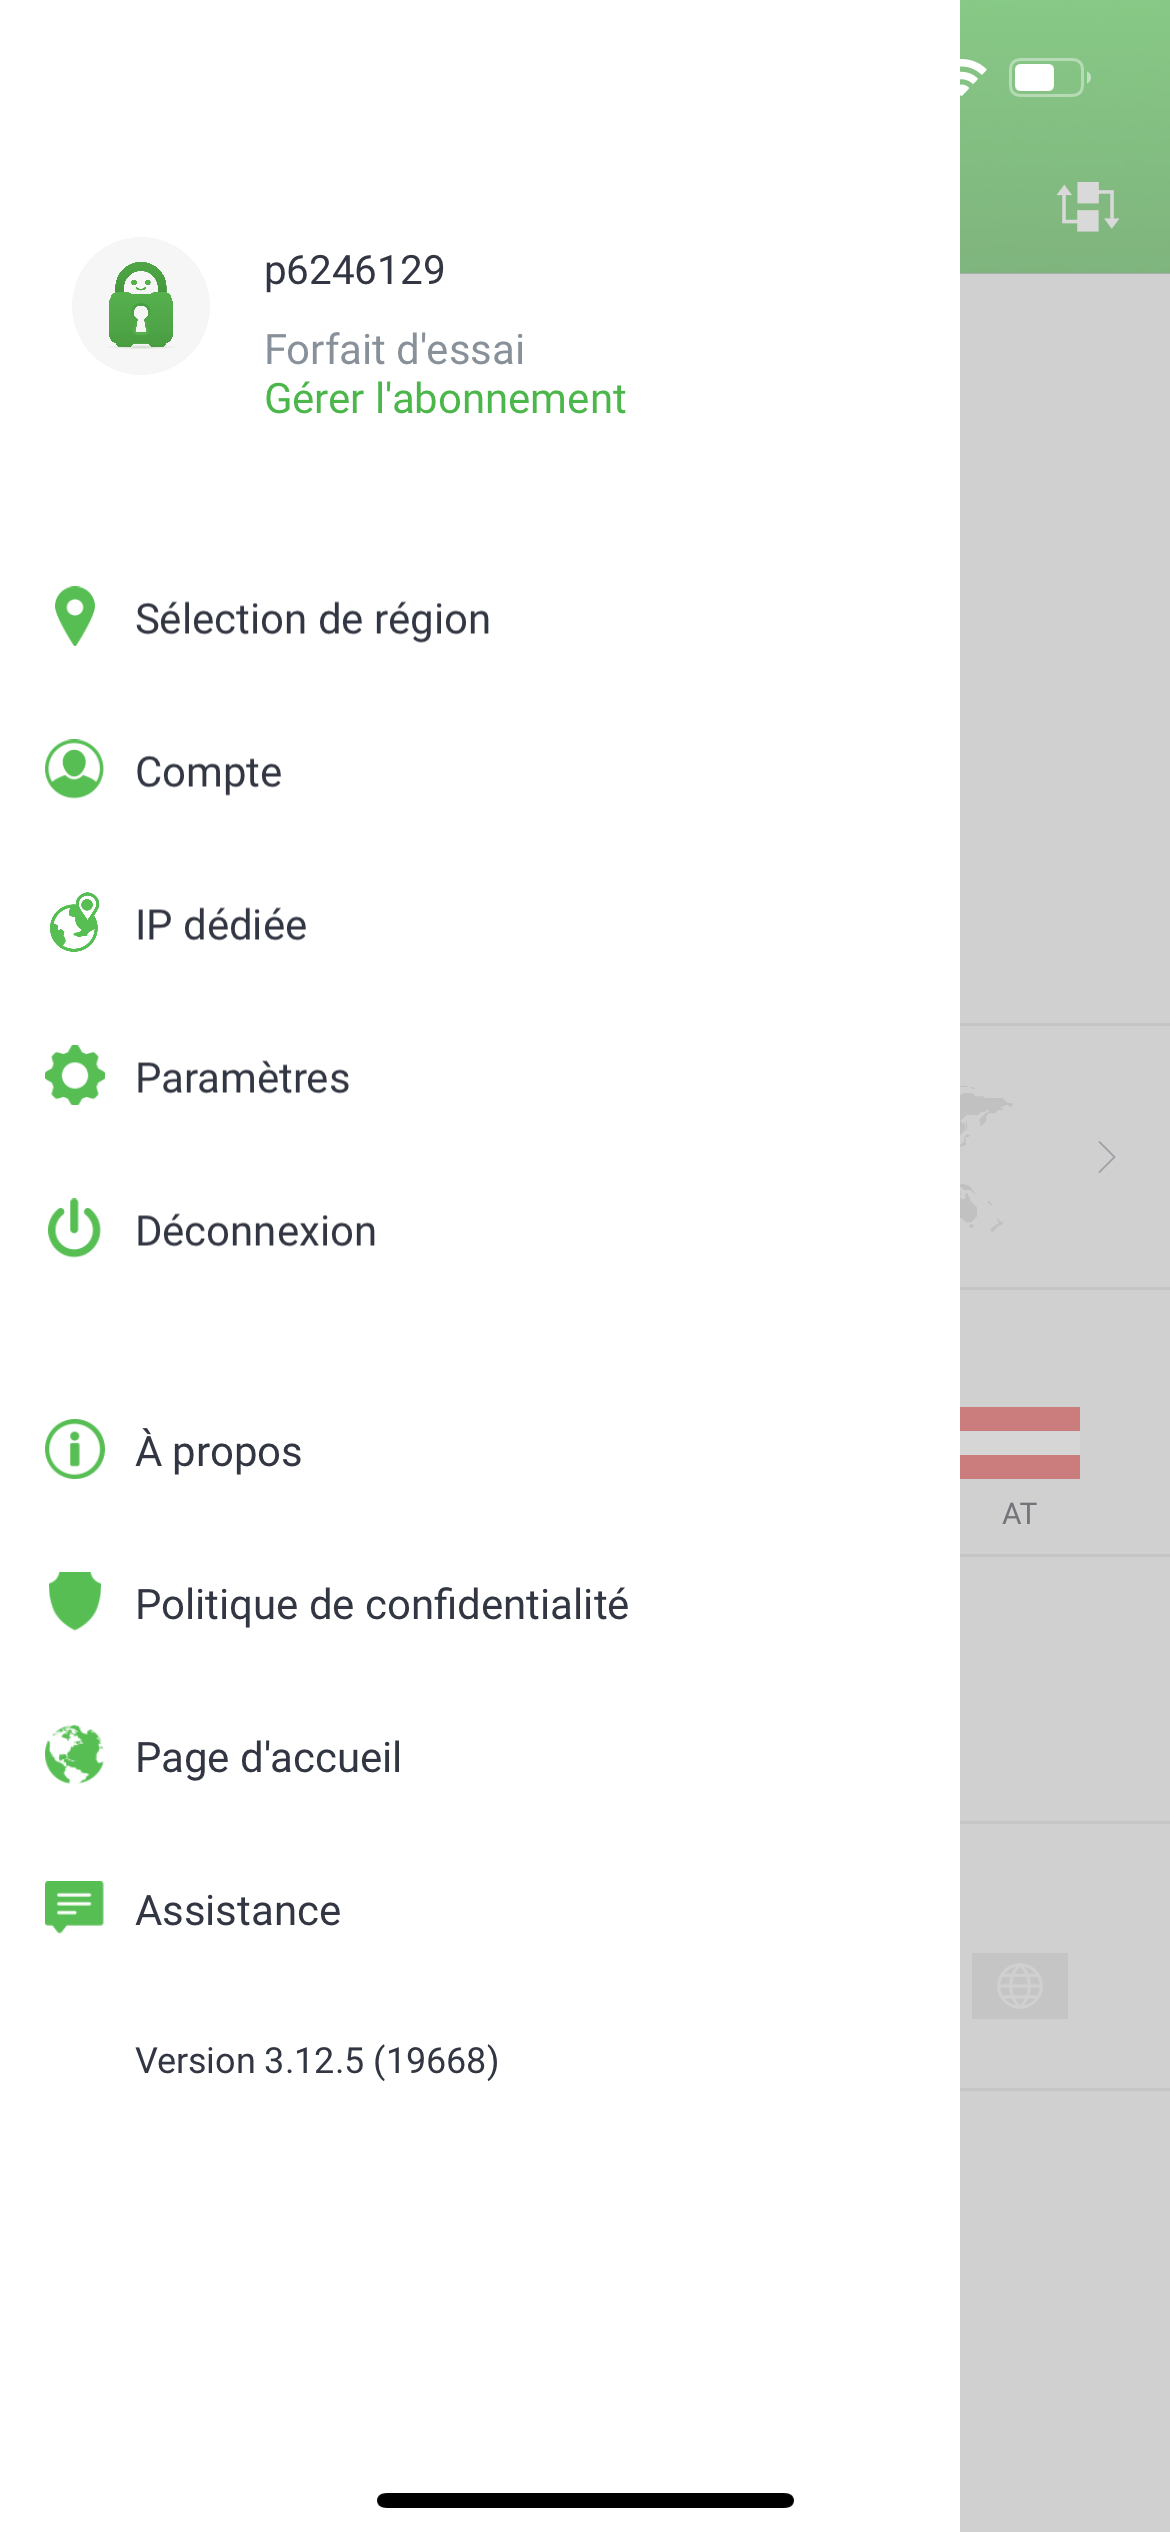Expand region tile with chevron arrow
1170x2532 pixels.
(x=1105, y=1157)
